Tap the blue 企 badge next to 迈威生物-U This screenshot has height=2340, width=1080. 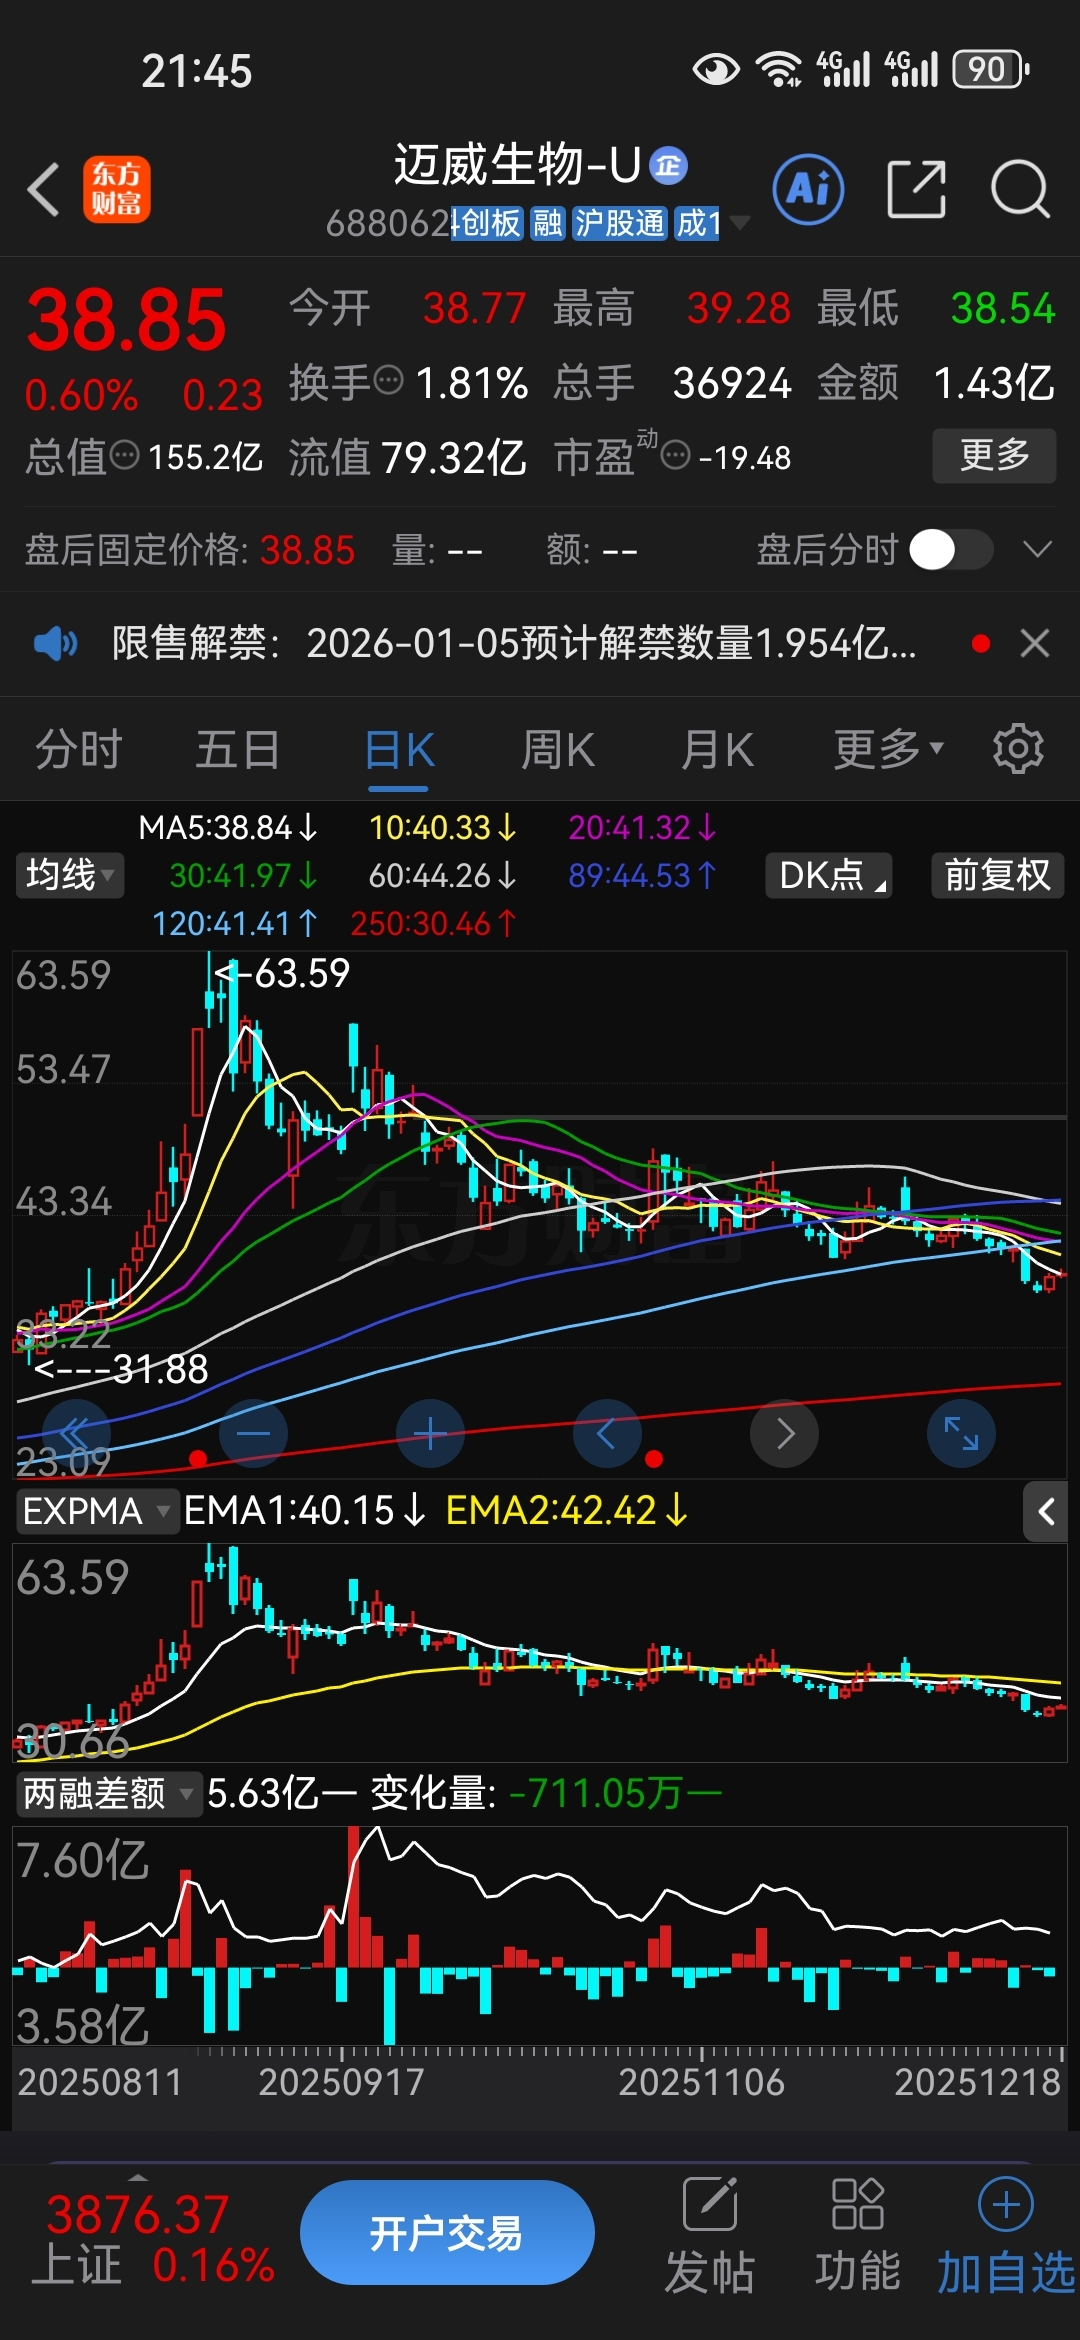click(669, 165)
